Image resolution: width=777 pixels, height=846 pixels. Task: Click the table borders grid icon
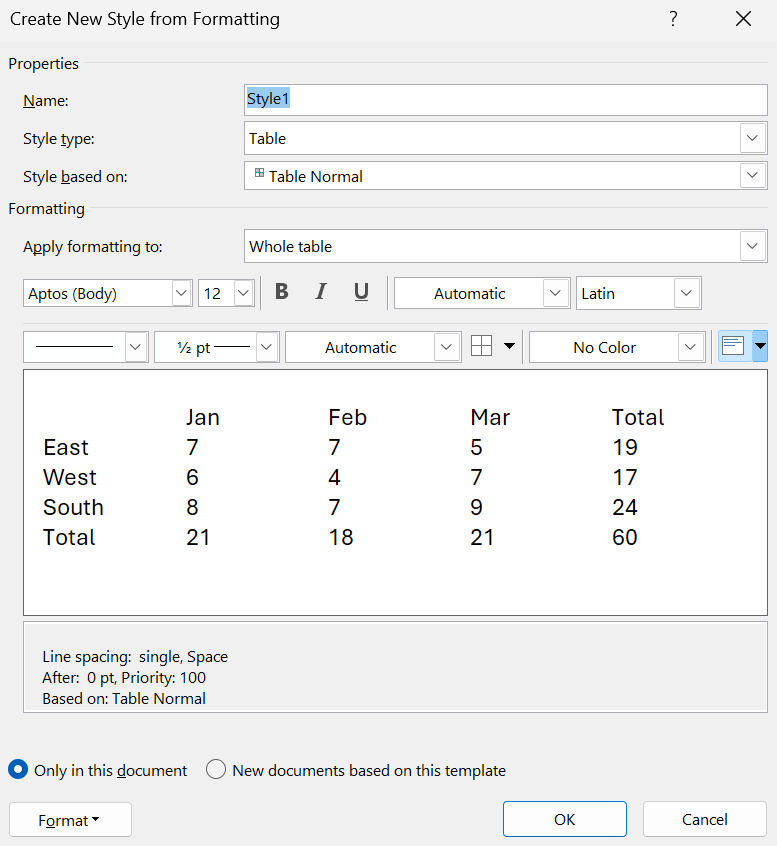coord(482,347)
